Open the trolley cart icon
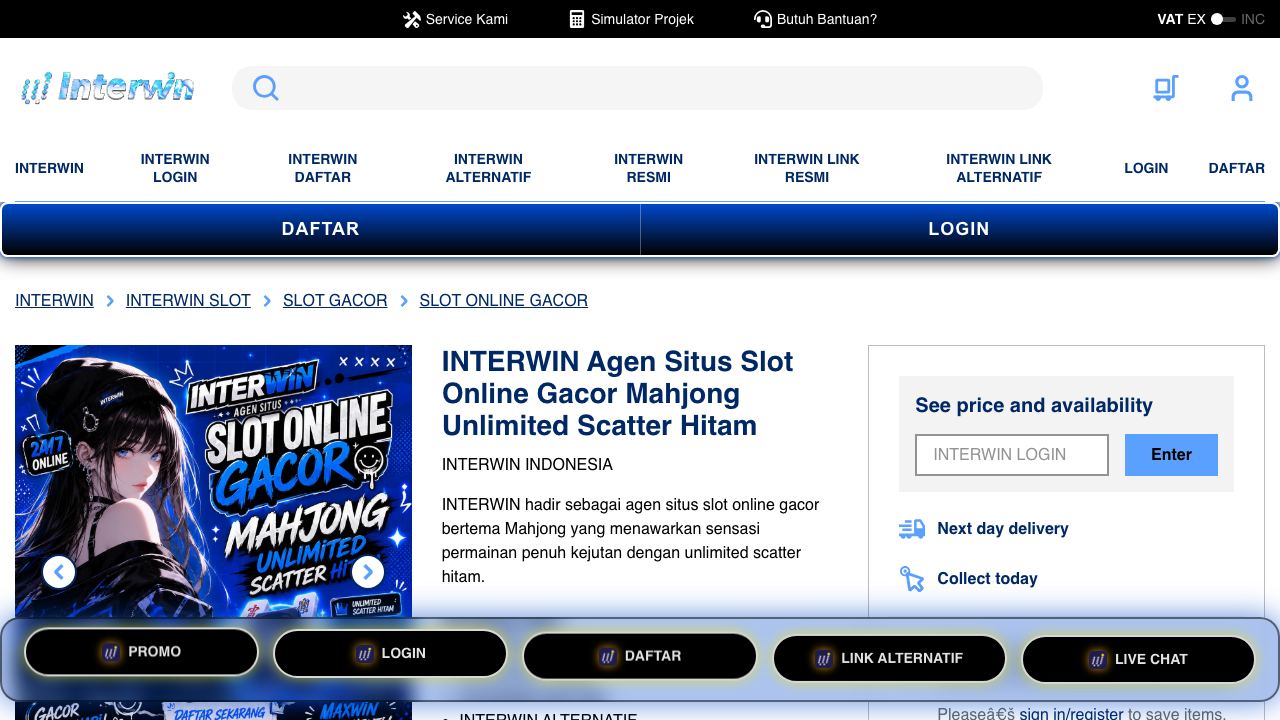 [1165, 88]
